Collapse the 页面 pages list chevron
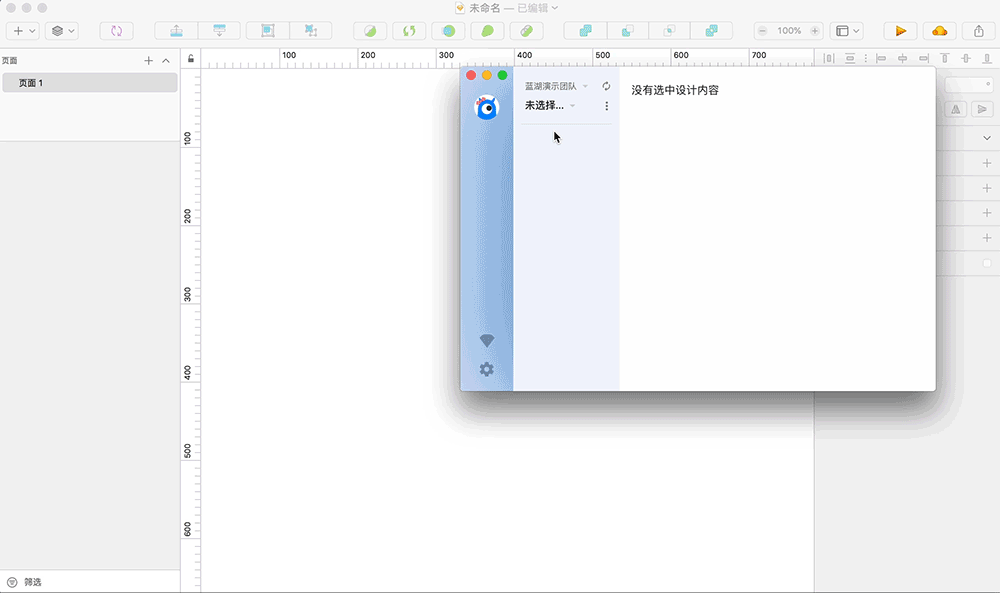 coord(166,61)
